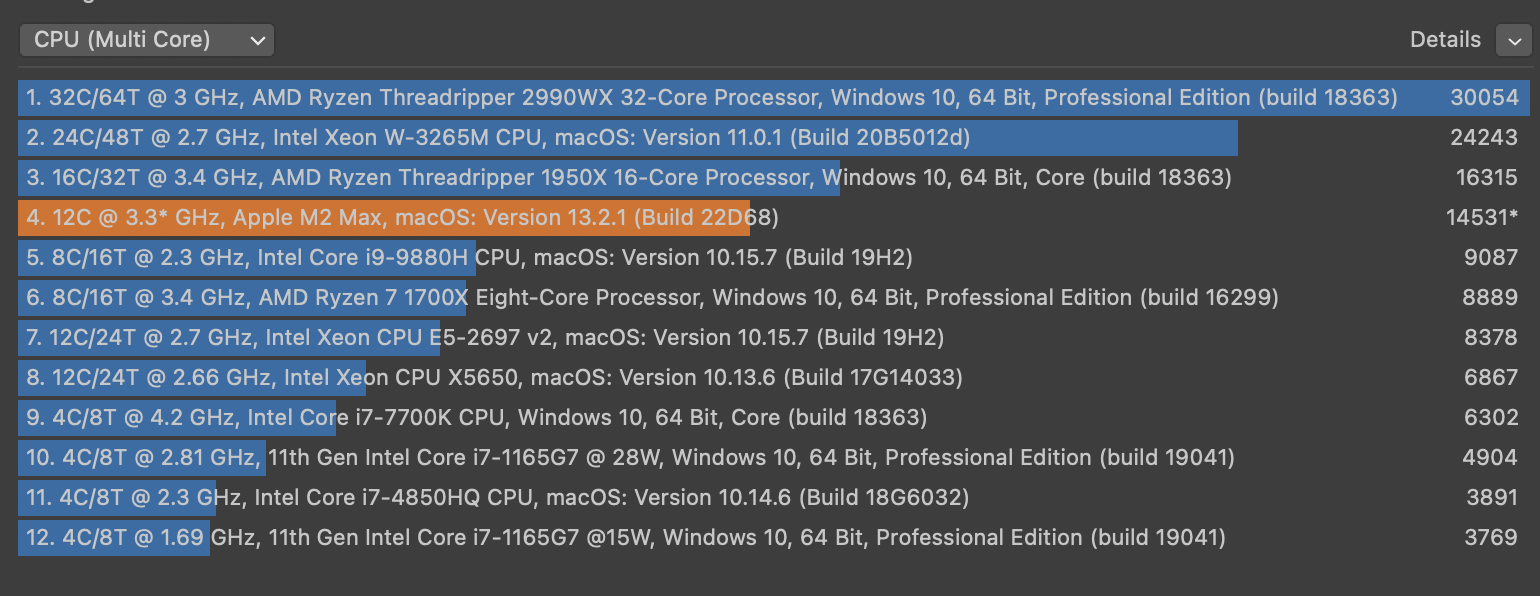Click the orange M2 Max progress bar
Image resolution: width=1540 pixels, height=596 pixels.
(384, 218)
